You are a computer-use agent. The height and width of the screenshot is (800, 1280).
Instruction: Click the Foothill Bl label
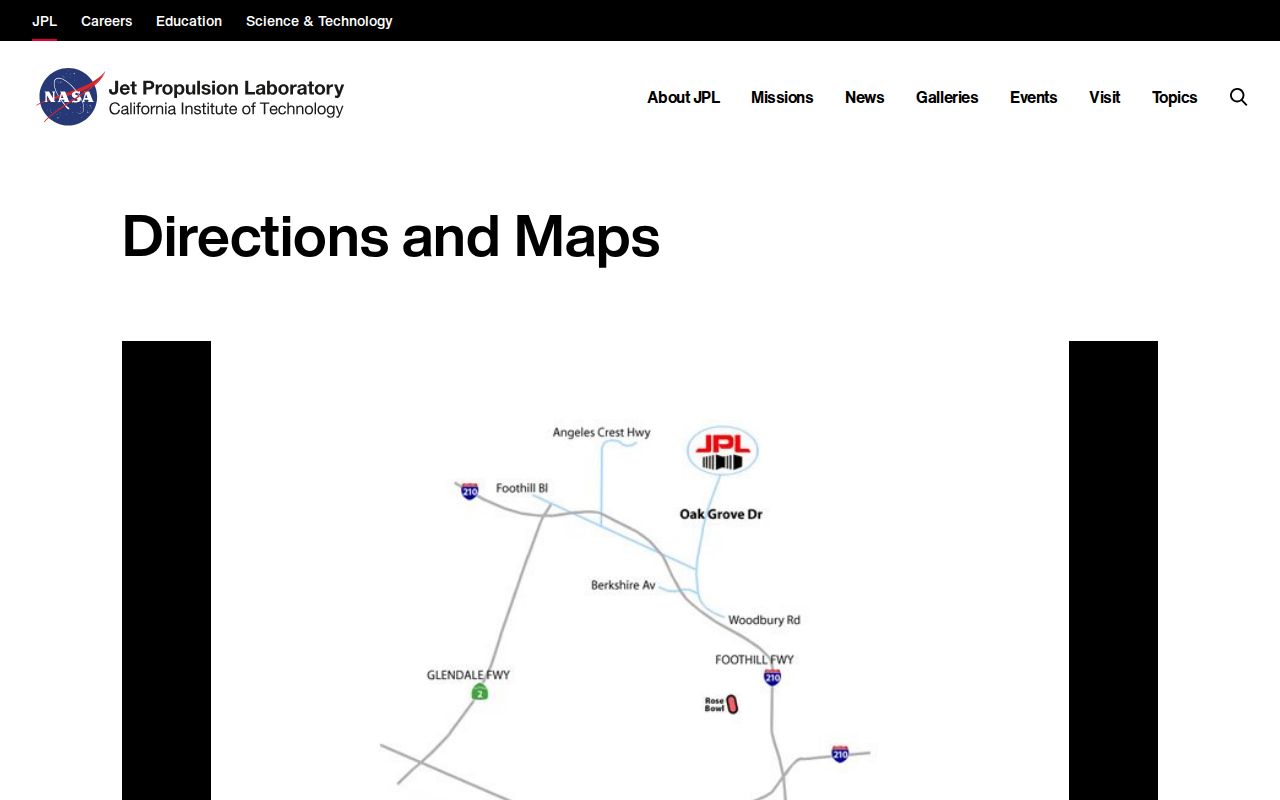click(x=522, y=488)
